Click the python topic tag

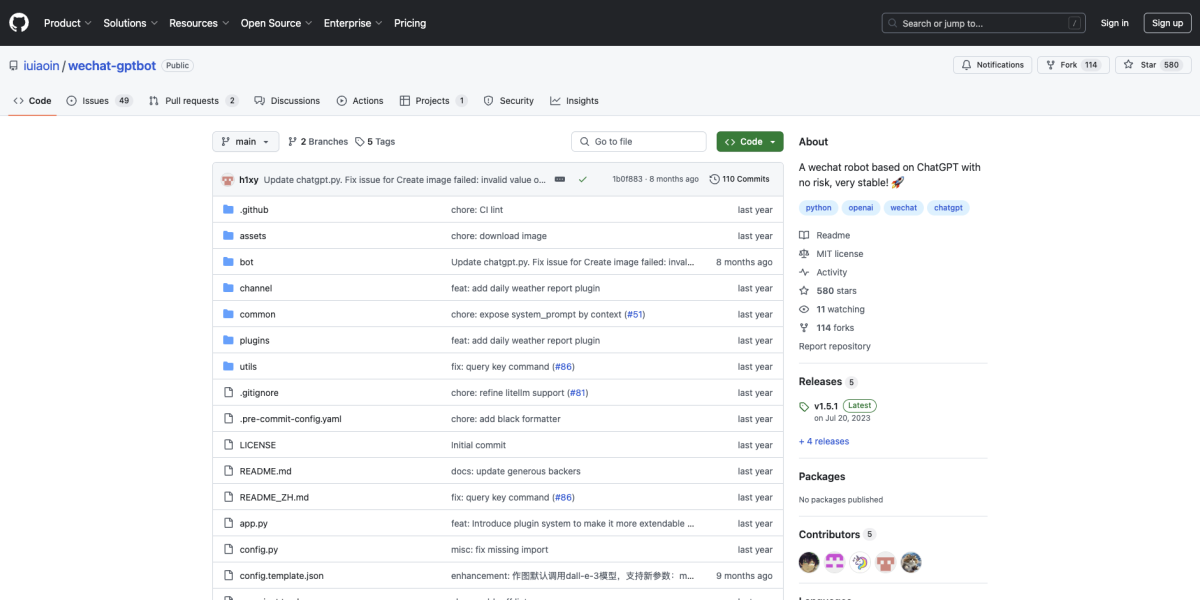coord(818,208)
